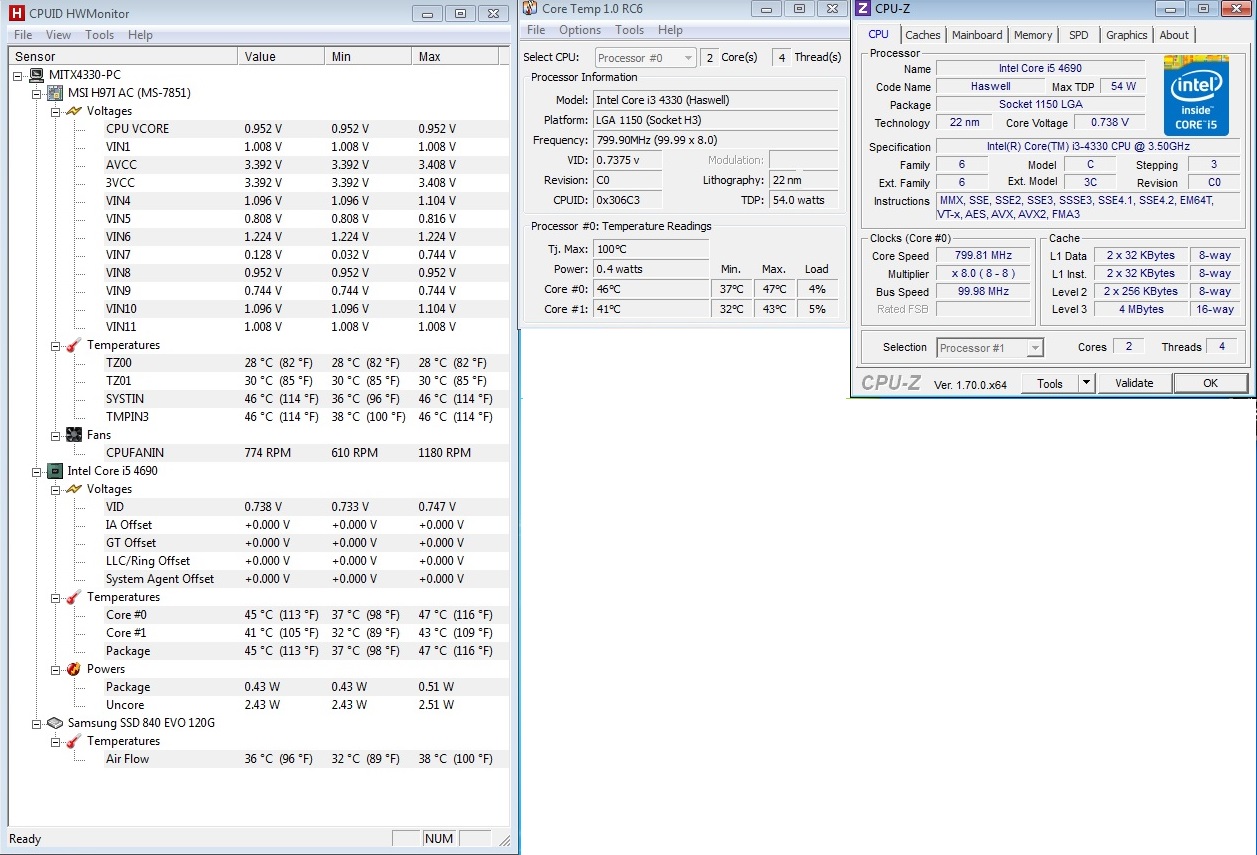This screenshot has height=855, width=1257.
Task: Click the drive icon beside Samsung SSD 840 EVO
Action: 57,723
